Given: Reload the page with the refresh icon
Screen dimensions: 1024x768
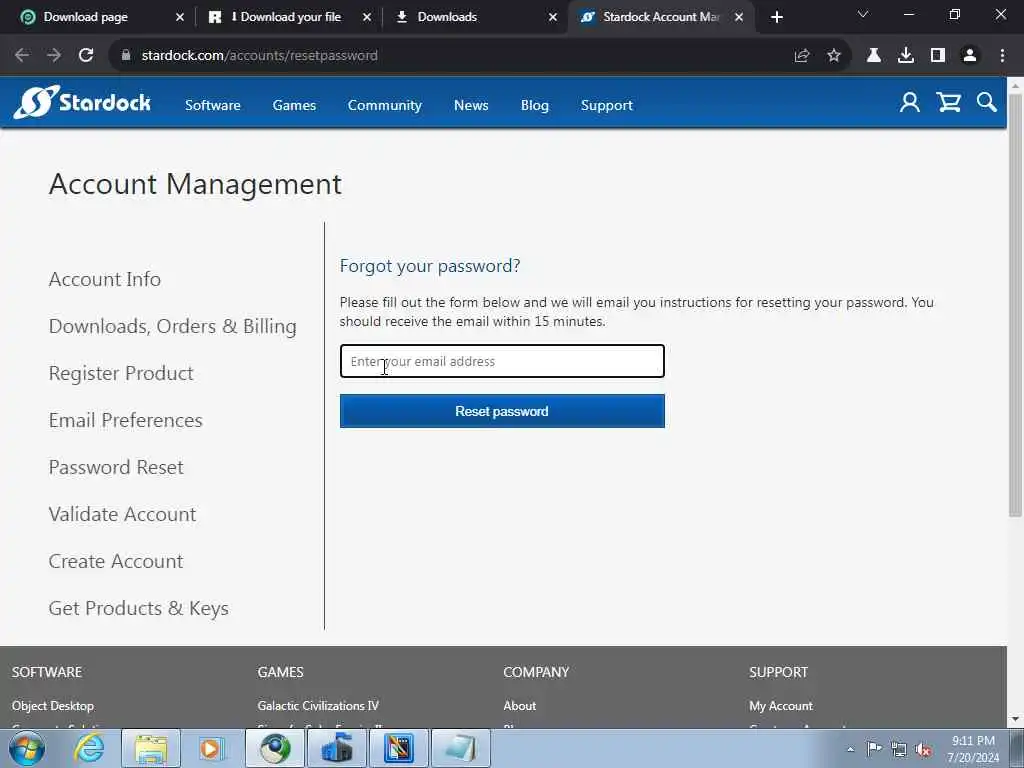Looking at the screenshot, I should point(86,56).
